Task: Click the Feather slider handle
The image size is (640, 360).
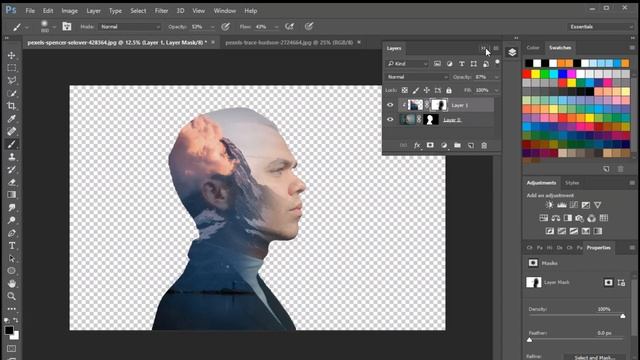Action: (x=529, y=340)
